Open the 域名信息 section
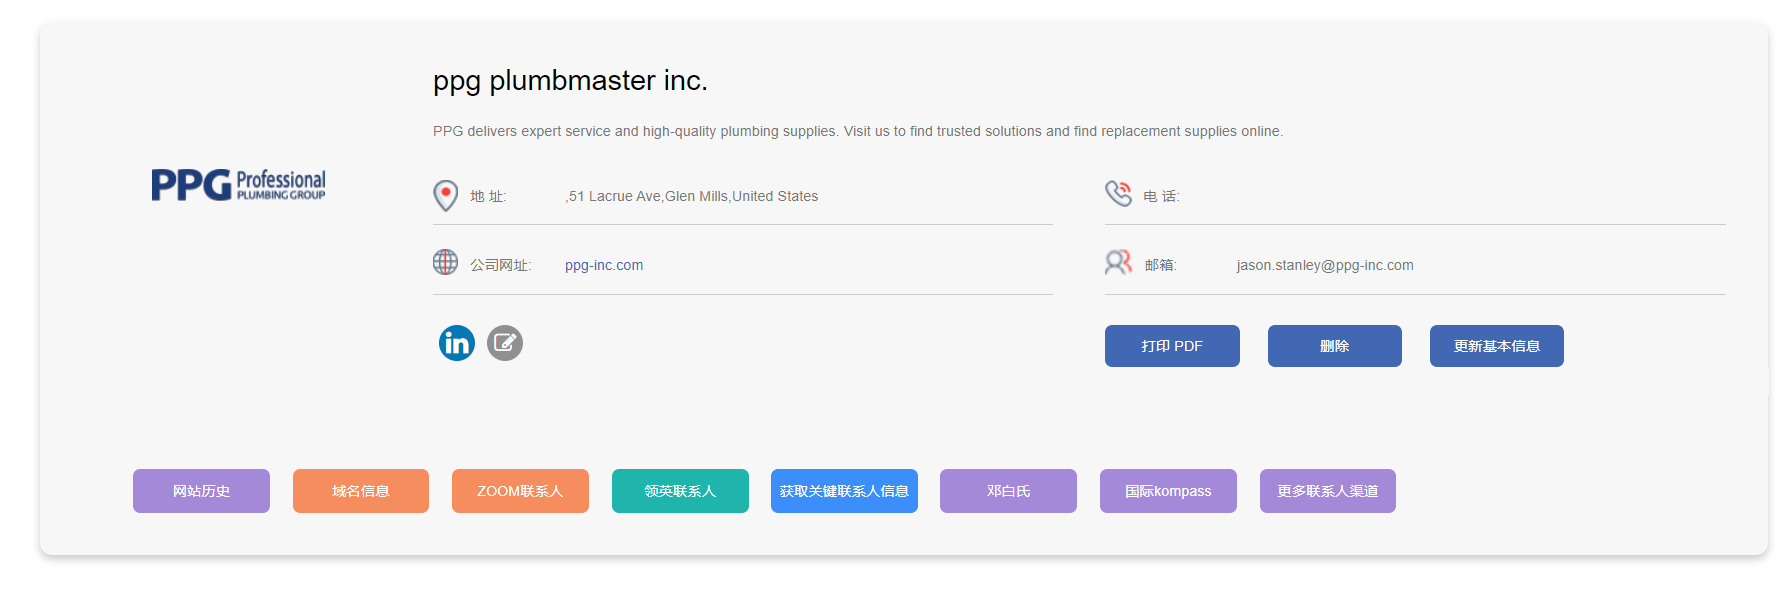Image resolution: width=1789 pixels, height=597 pixels. coord(361,491)
